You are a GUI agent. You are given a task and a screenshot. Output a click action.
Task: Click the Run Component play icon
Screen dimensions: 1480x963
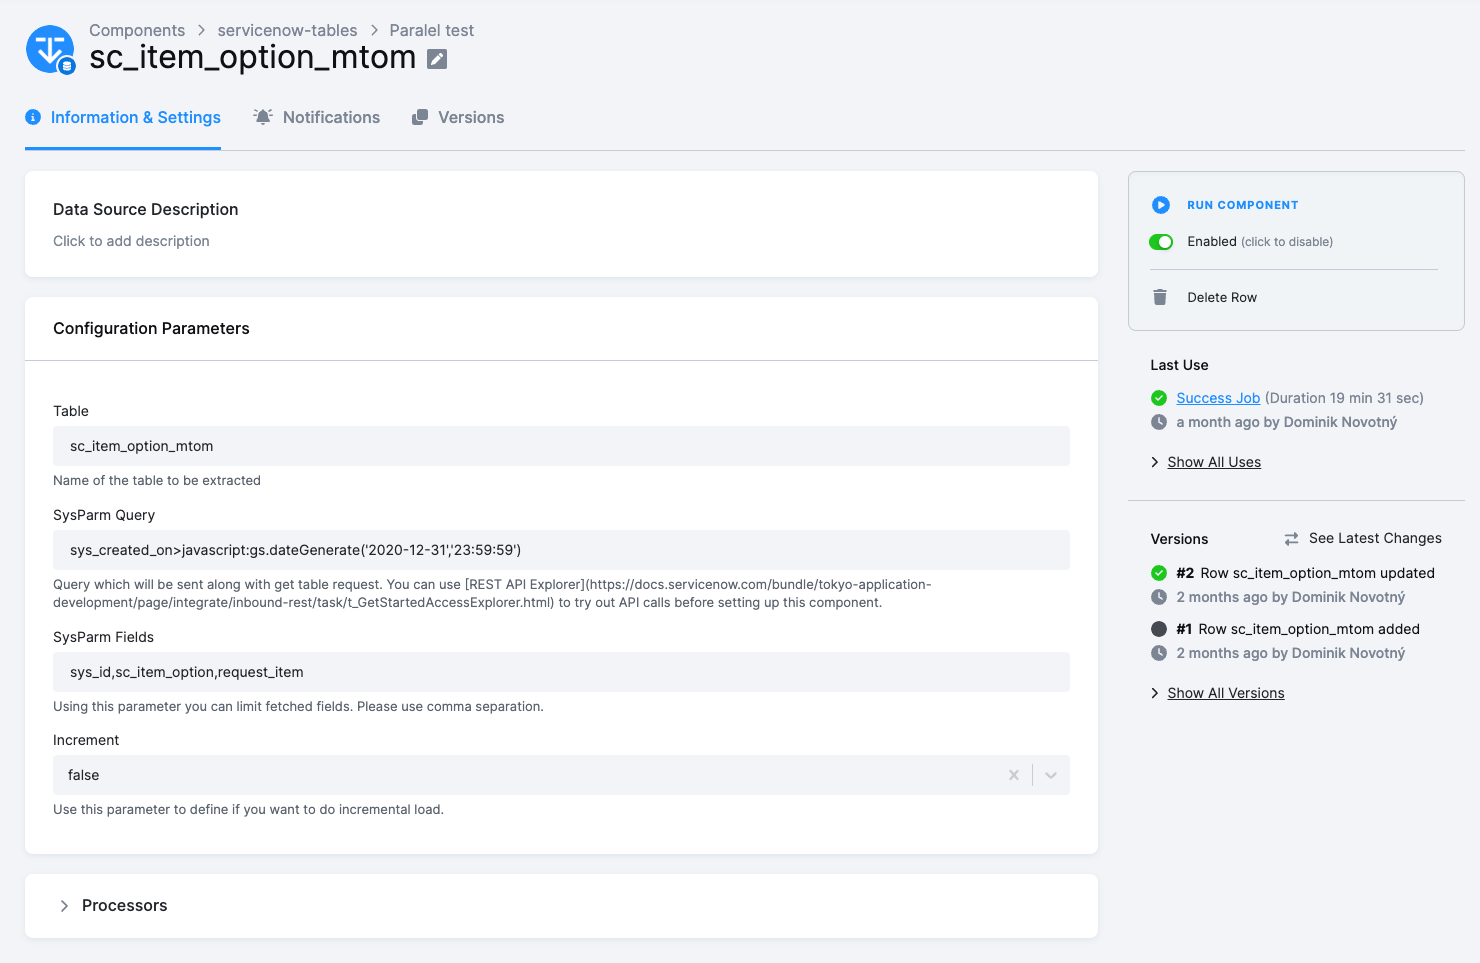1160,205
